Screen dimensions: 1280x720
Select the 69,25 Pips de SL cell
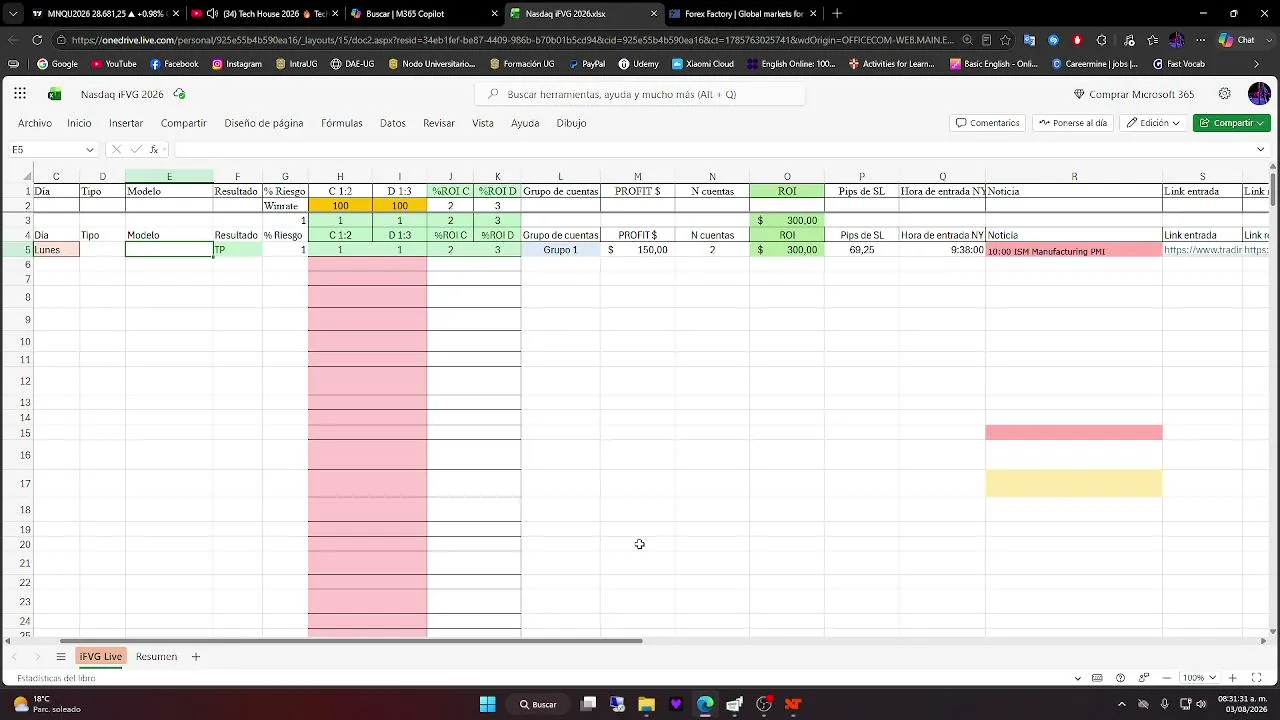861,250
